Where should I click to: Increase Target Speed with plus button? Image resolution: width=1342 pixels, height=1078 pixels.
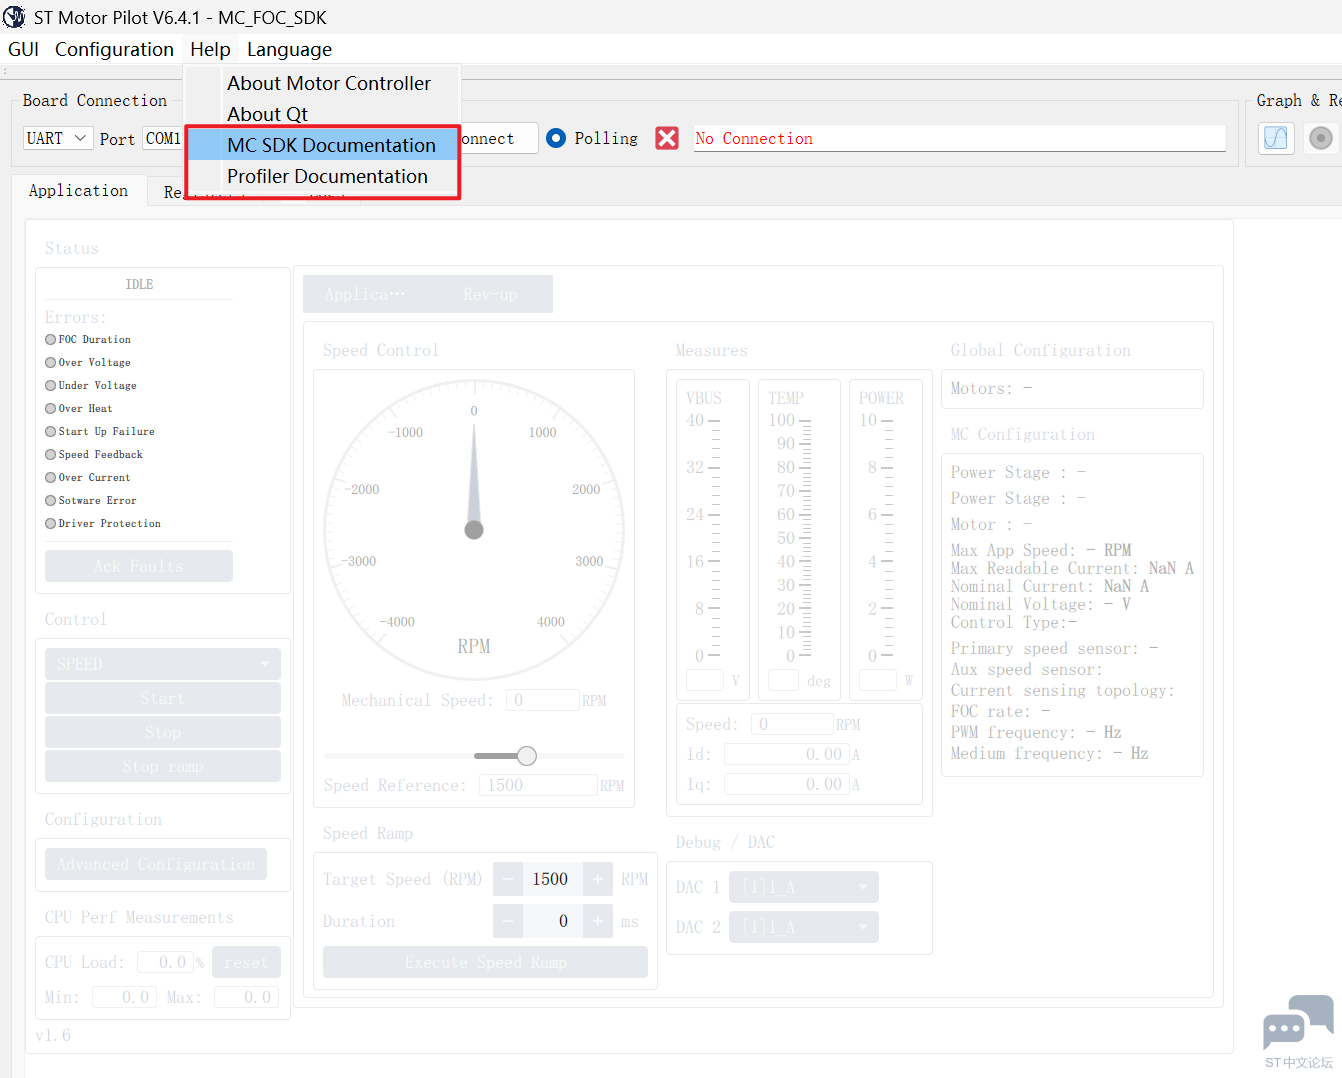coord(598,879)
